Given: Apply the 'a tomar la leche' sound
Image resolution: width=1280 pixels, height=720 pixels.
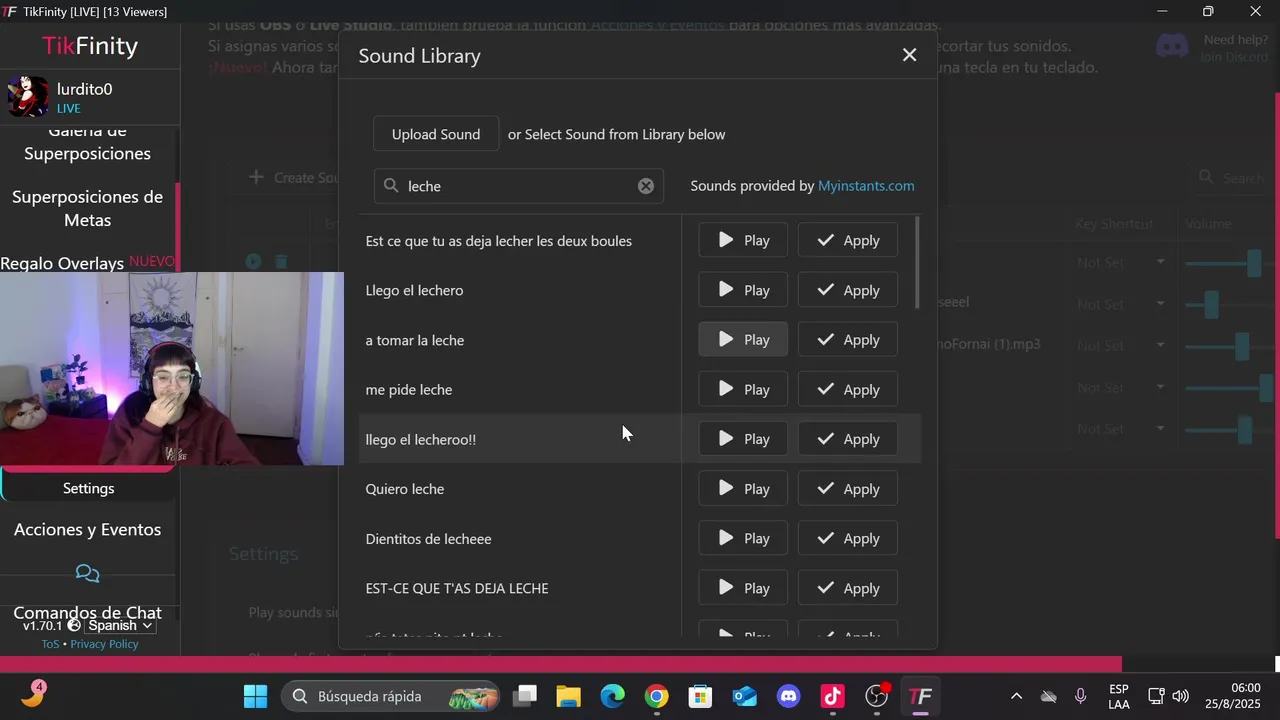Looking at the screenshot, I should [848, 340].
